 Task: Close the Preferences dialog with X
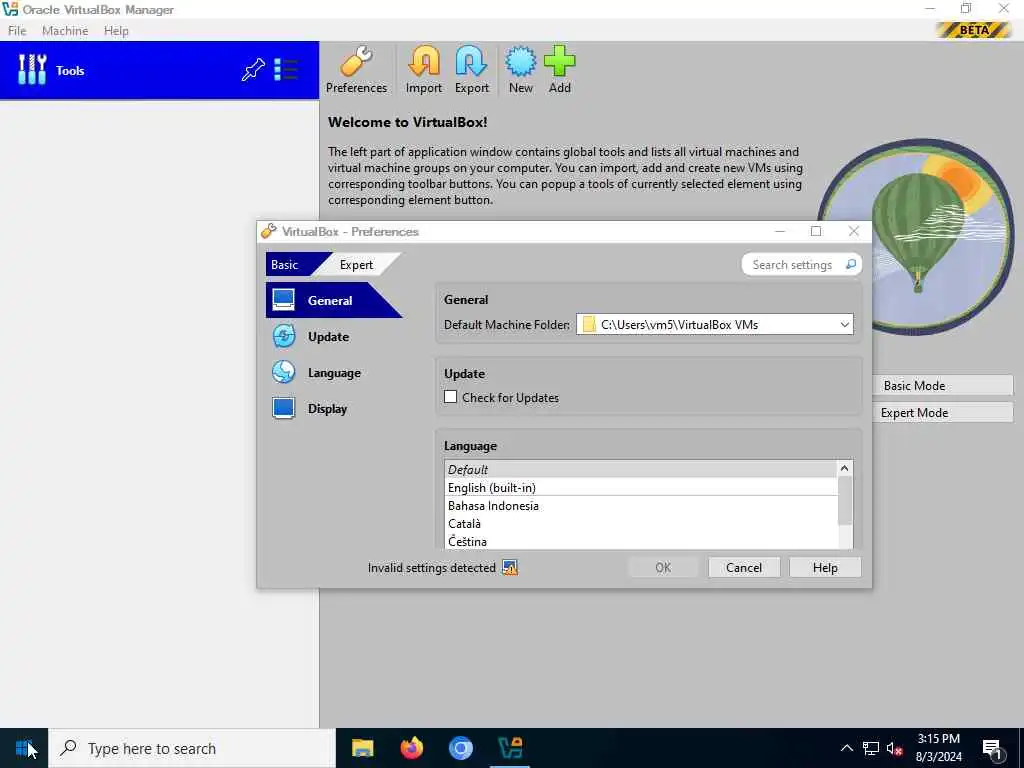click(x=854, y=231)
